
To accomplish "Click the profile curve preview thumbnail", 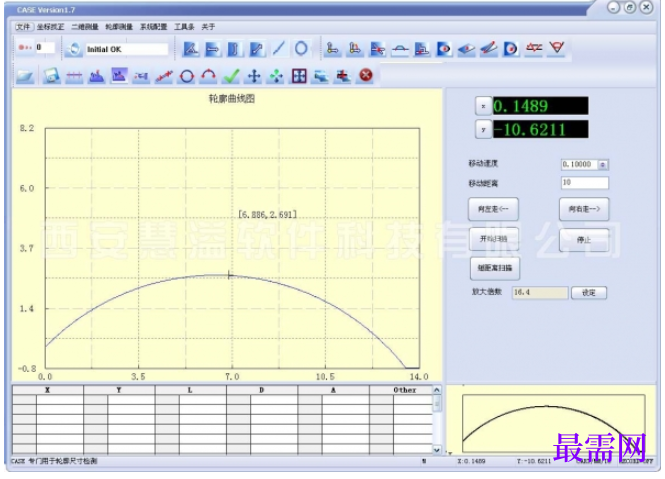I will pos(553,422).
